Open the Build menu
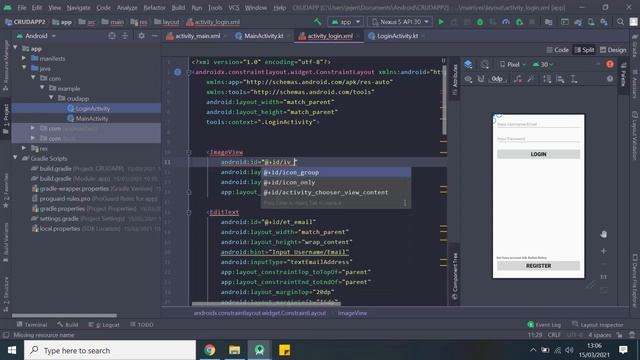The width and height of the screenshot is (640, 360). [178, 8]
